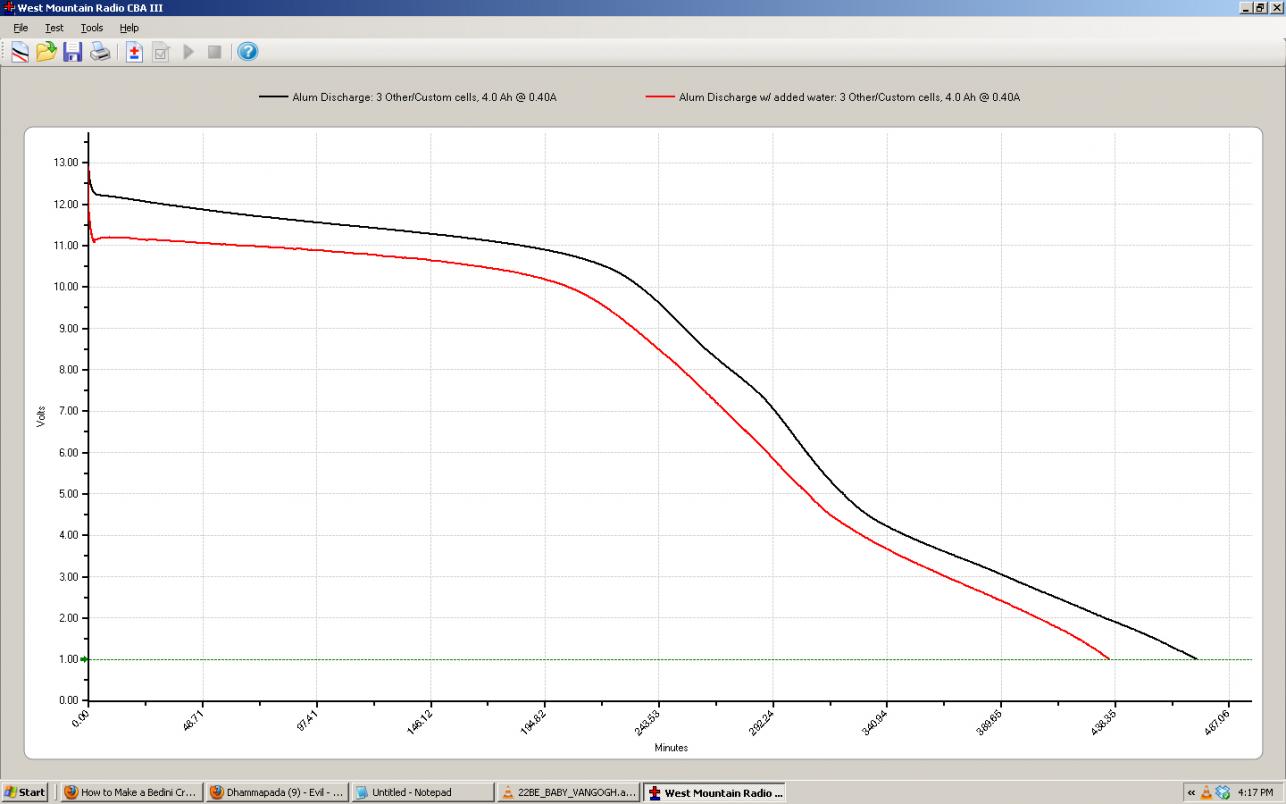Save the graph using the floppy disk icon
1286x804 pixels.
[x=73, y=52]
